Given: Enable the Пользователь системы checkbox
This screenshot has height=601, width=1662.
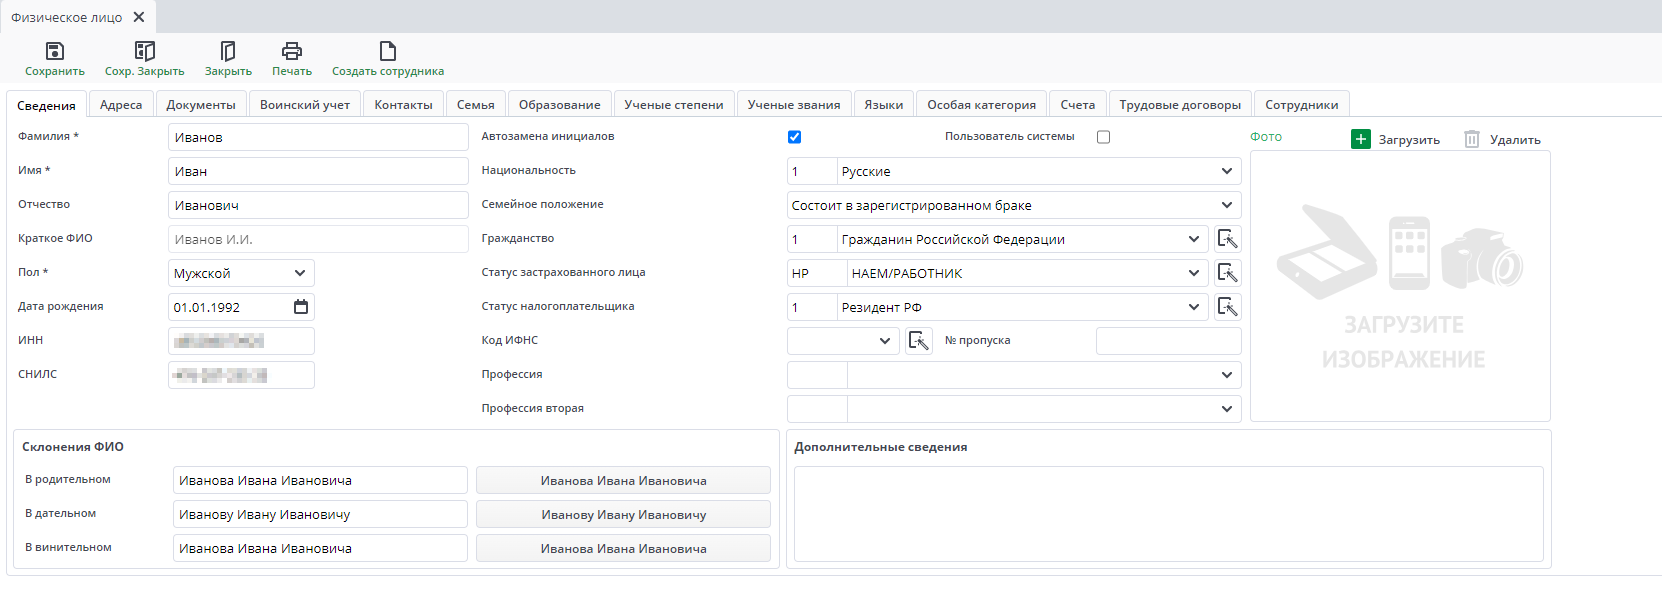Looking at the screenshot, I should [x=1103, y=137].
